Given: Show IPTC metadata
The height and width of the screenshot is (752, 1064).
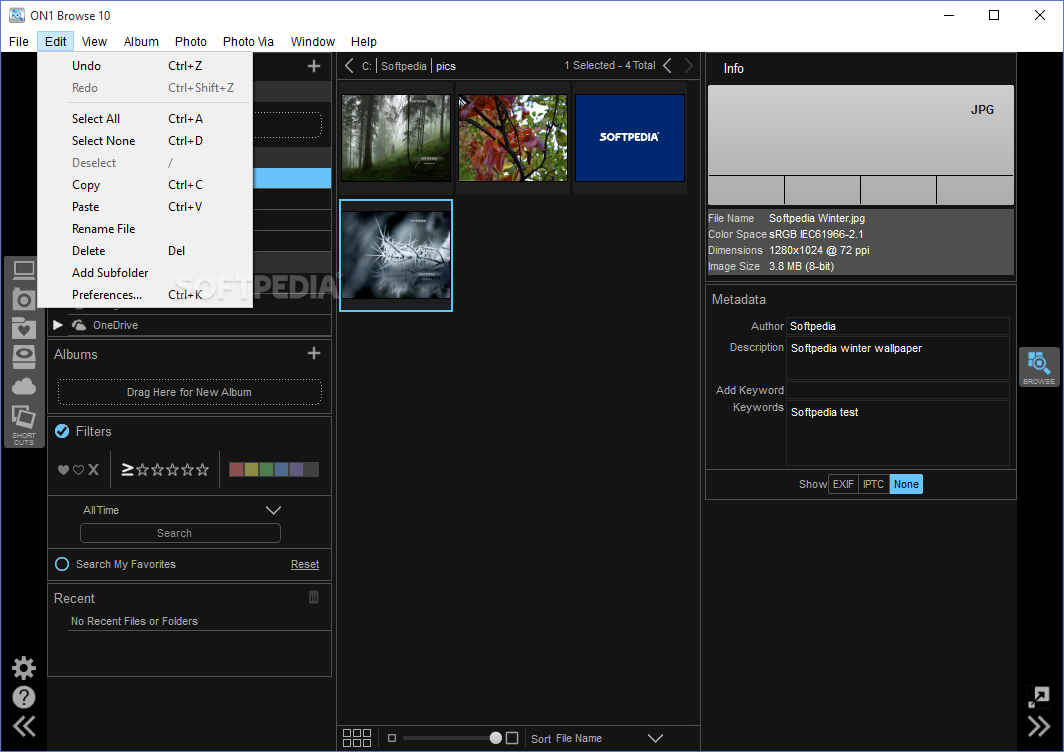Looking at the screenshot, I should coord(873,484).
